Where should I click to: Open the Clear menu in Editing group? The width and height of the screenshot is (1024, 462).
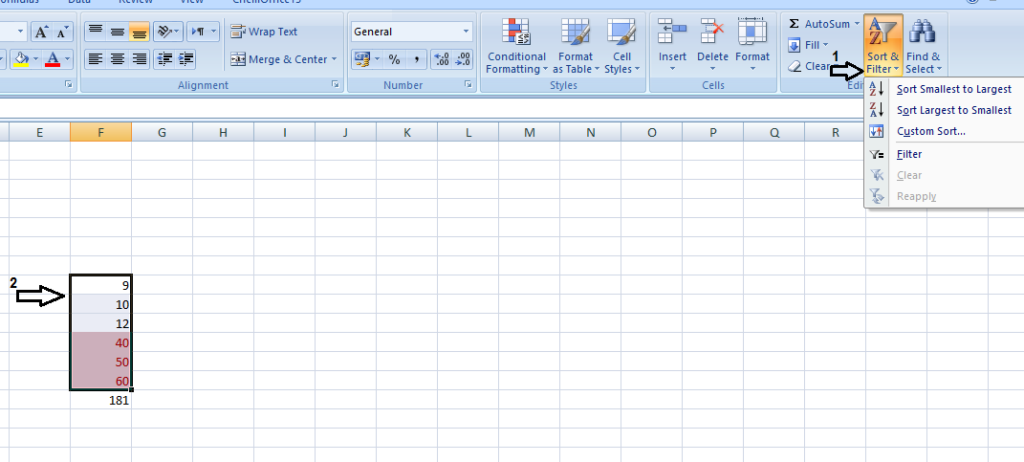pyautogui.click(x=810, y=66)
